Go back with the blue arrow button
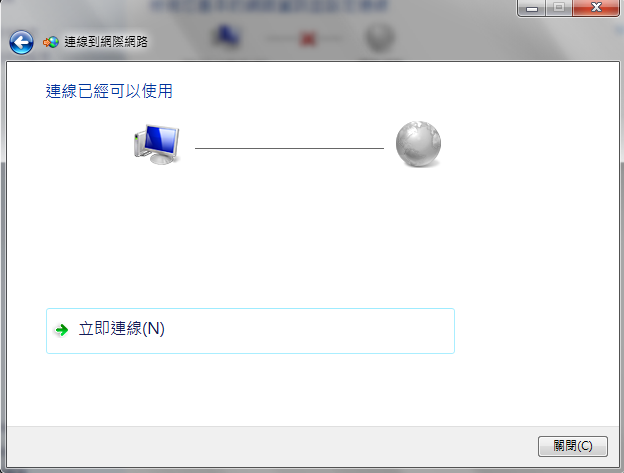This screenshot has width=624, height=473. coord(21,42)
